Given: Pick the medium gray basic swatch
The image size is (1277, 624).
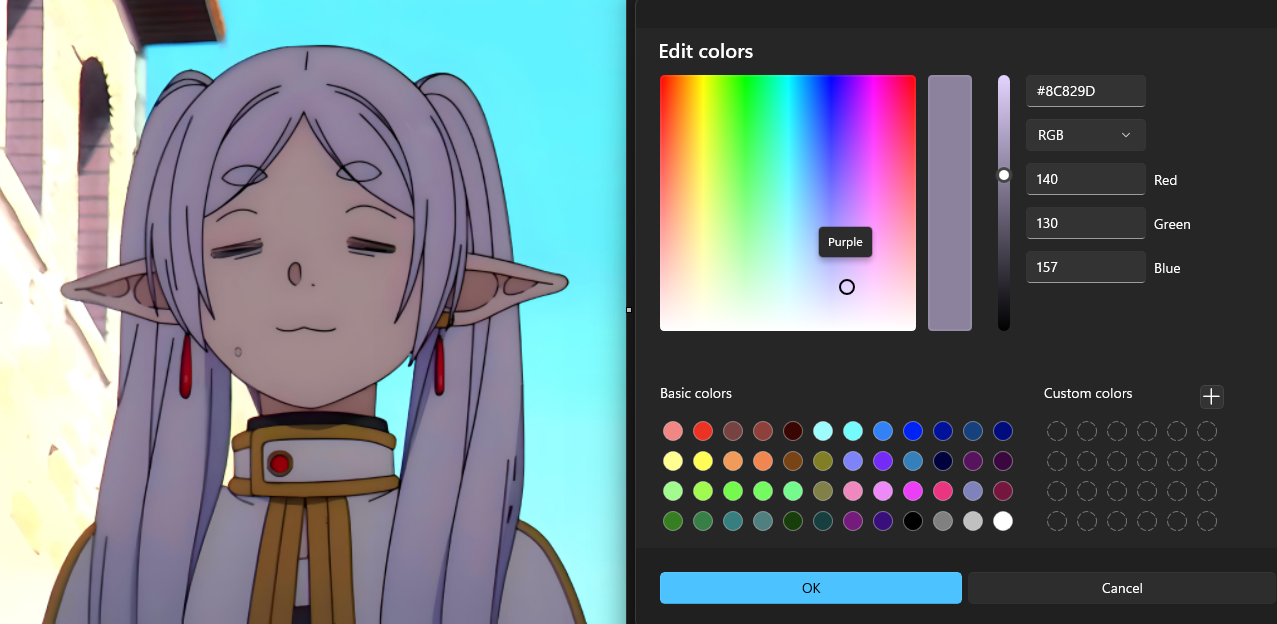Looking at the screenshot, I should tap(943, 521).
